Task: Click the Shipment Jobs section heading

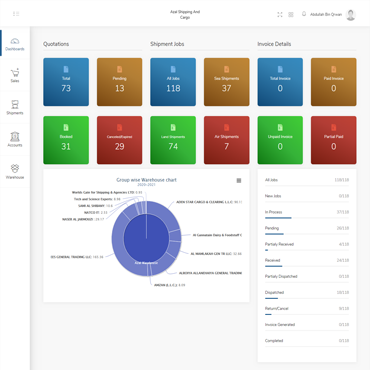Action: [x=167, y=44]
